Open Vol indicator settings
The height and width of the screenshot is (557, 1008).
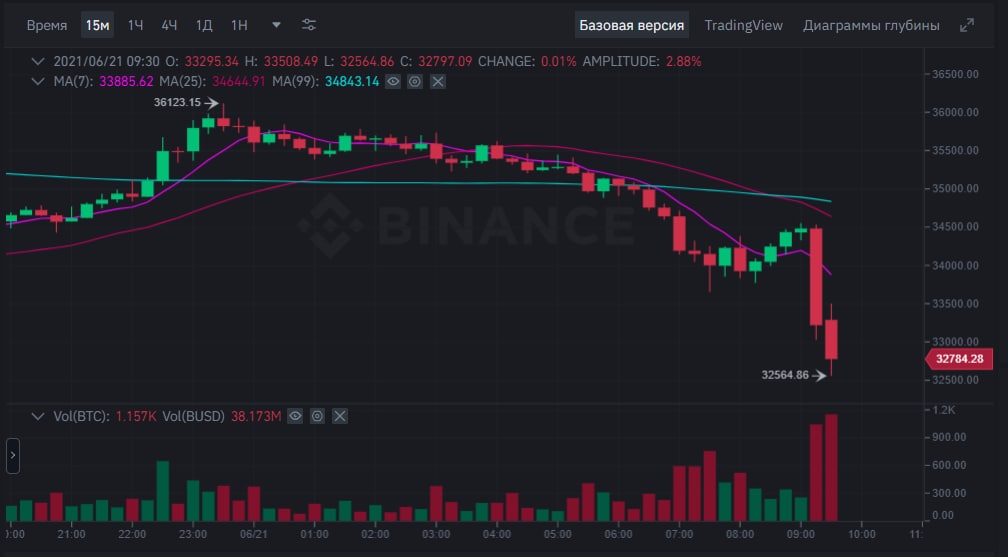[318, 416]
